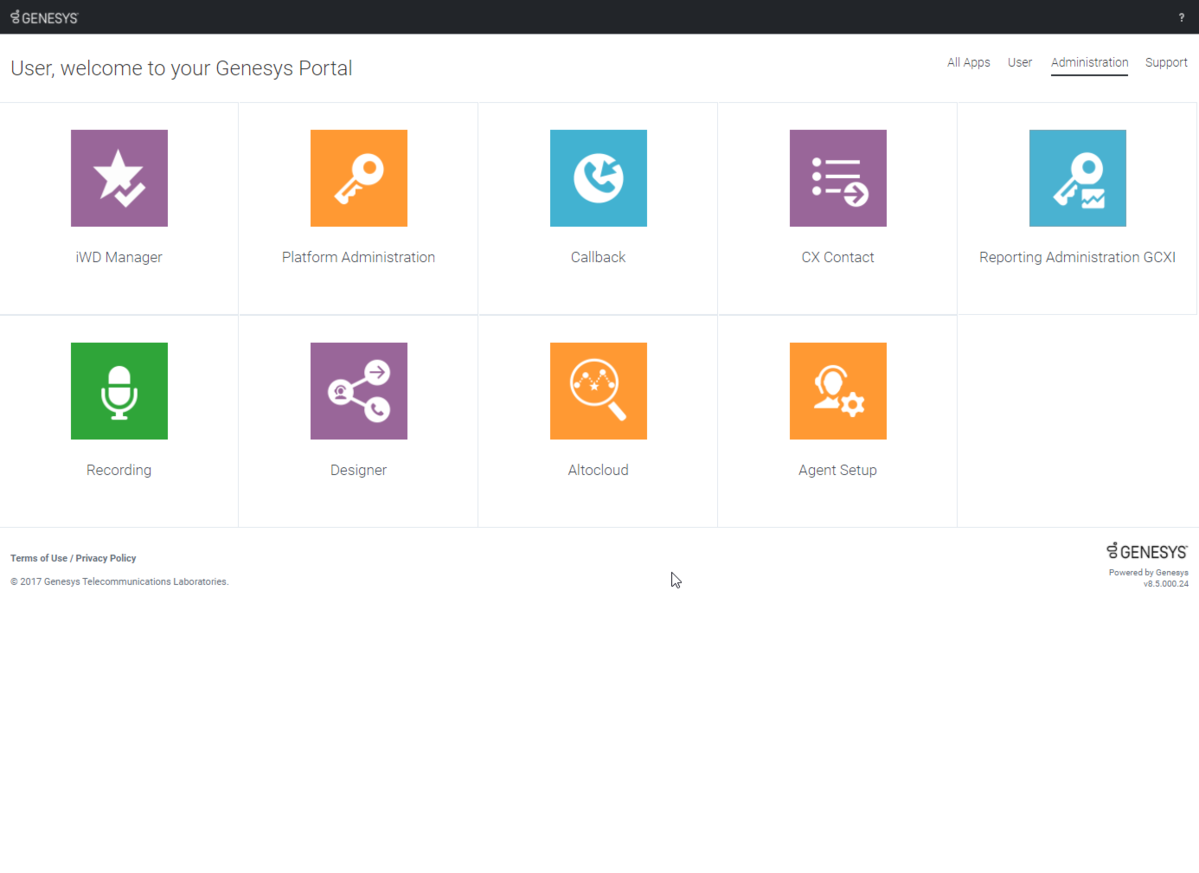Open the Terms of Use link

(39, 558)
